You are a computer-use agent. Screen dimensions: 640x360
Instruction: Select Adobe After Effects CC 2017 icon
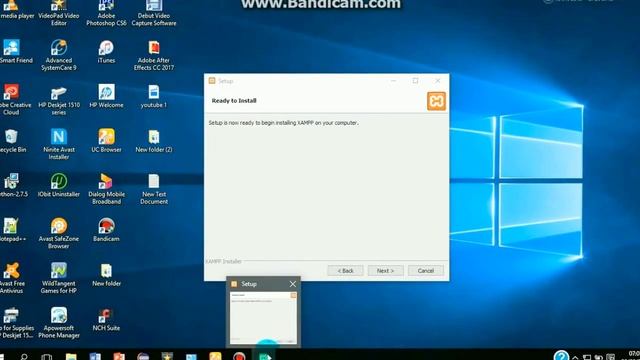(x=154, y=55)
